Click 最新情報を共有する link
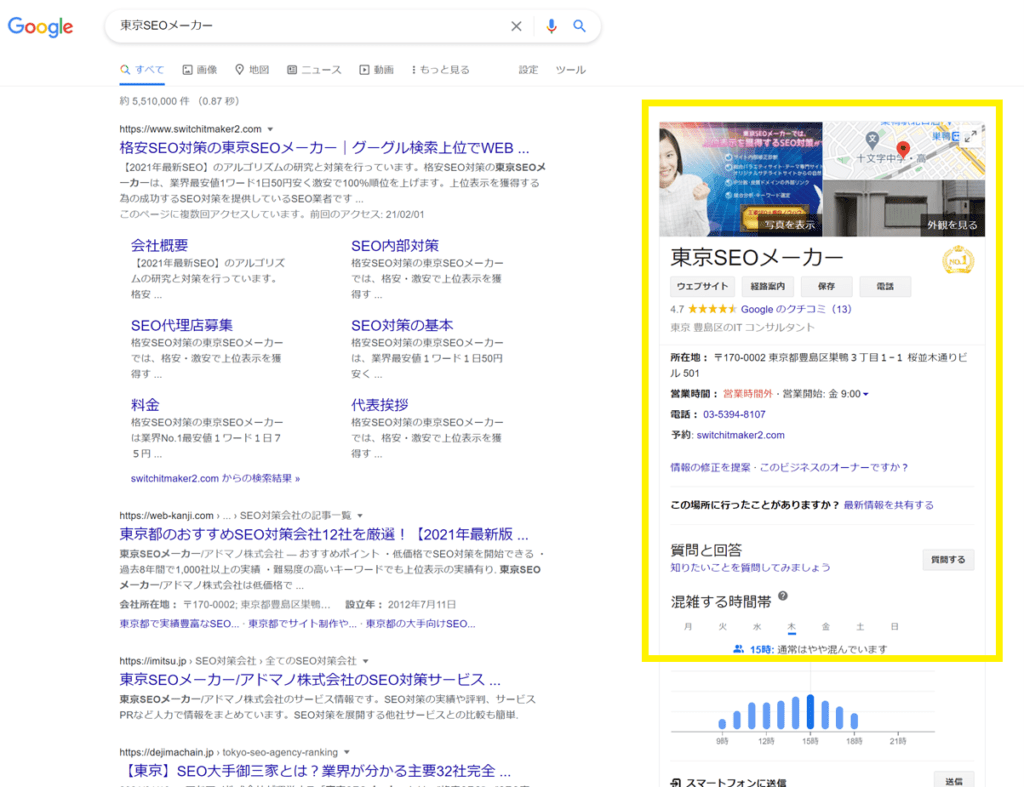The width and height of the screenshot is (1024, 787). pyautogui.click(x=888, y=505)
